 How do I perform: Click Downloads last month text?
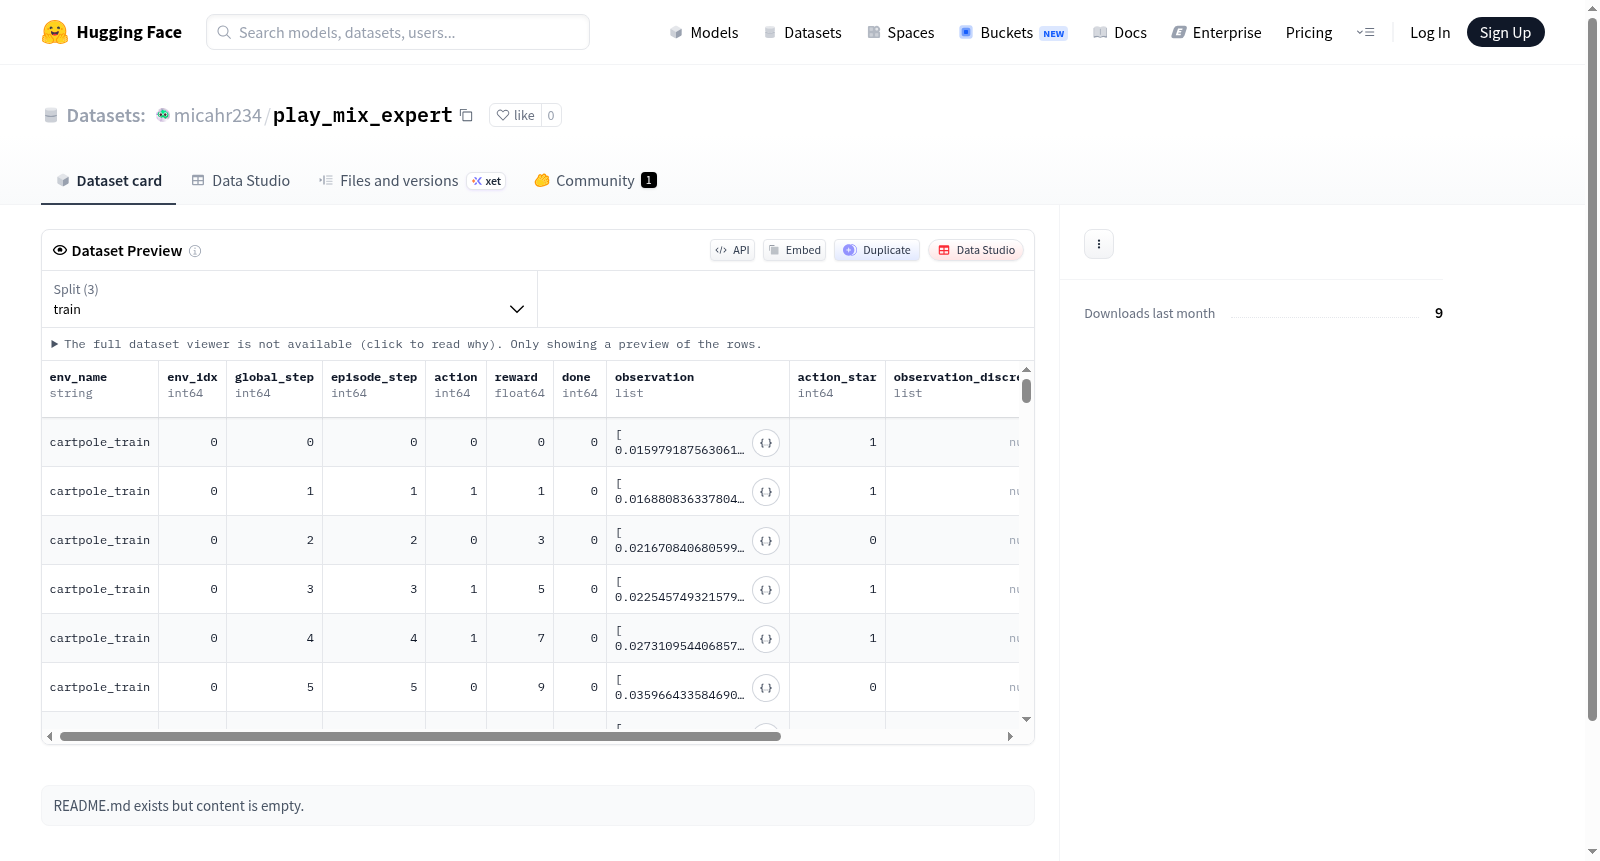1149,313
